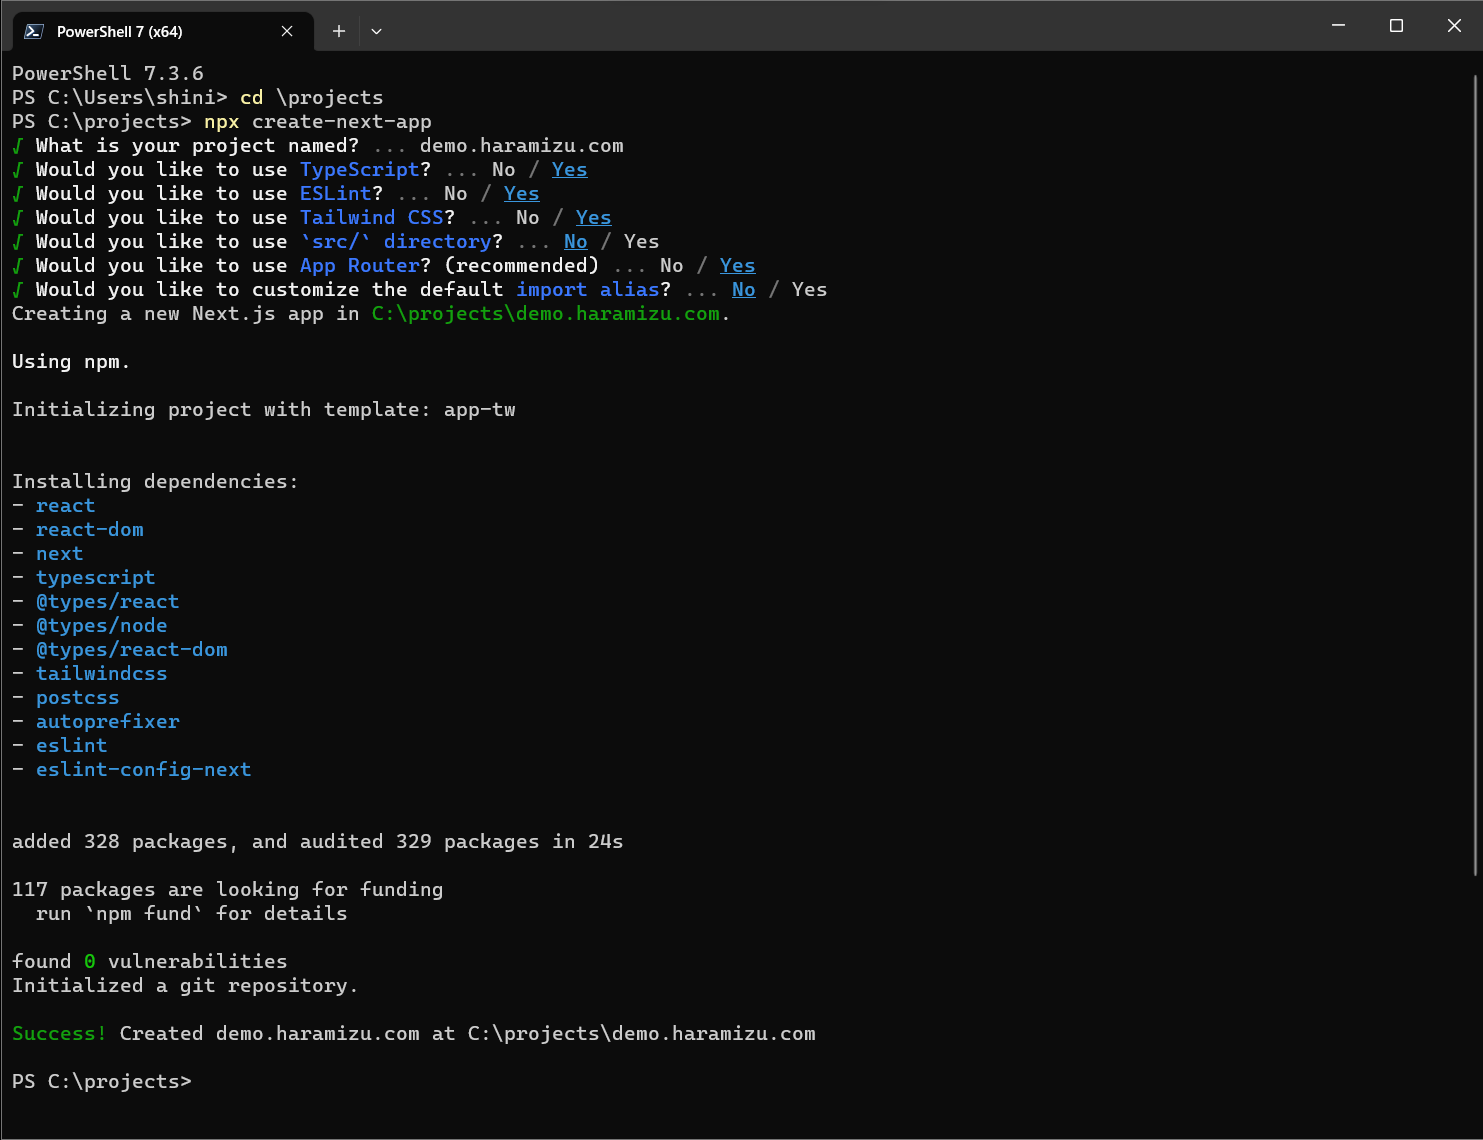
Task: Click the underlined No on the src/ directory line
Action: pos(575,242)
